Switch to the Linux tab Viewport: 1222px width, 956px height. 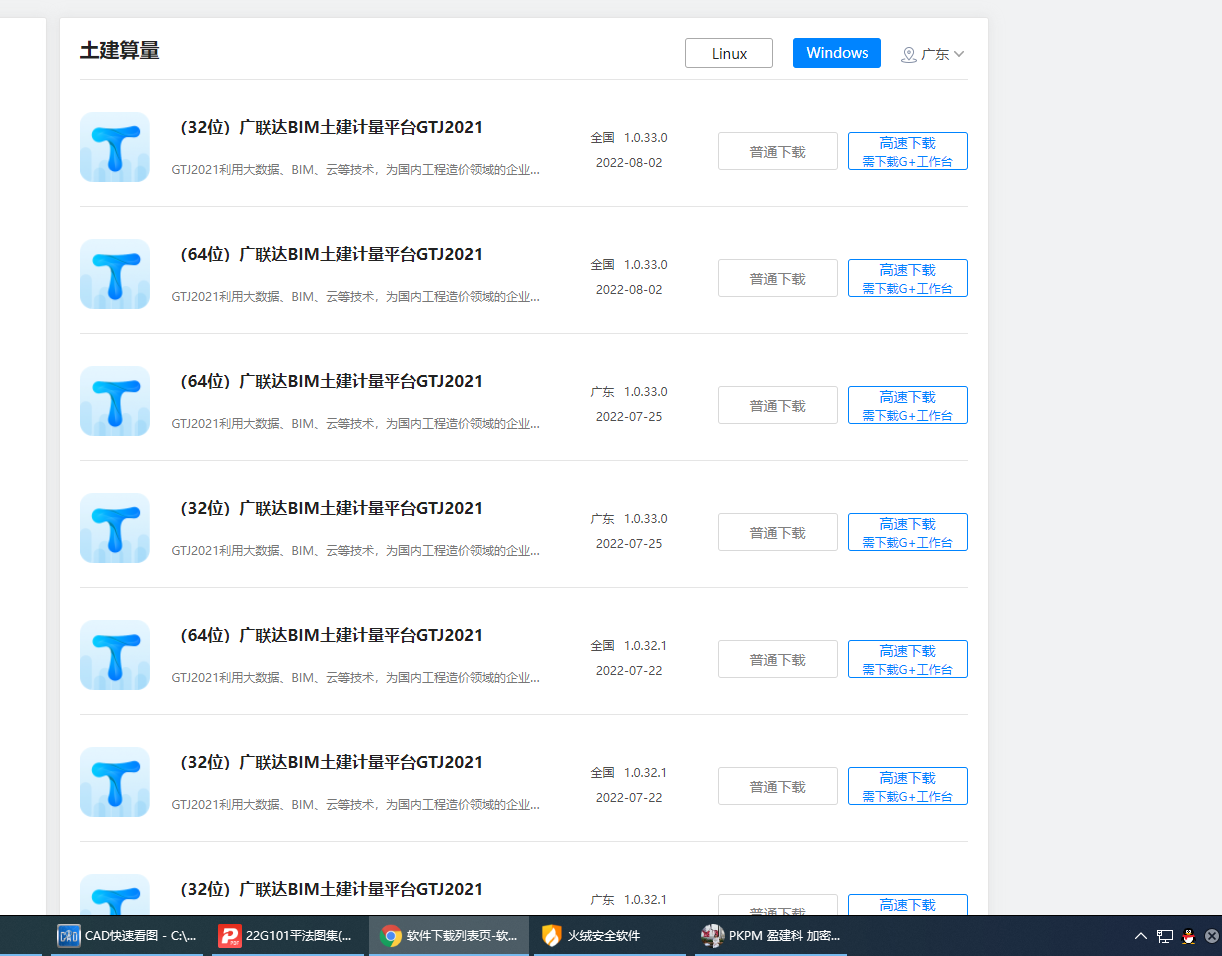point(729,53)
